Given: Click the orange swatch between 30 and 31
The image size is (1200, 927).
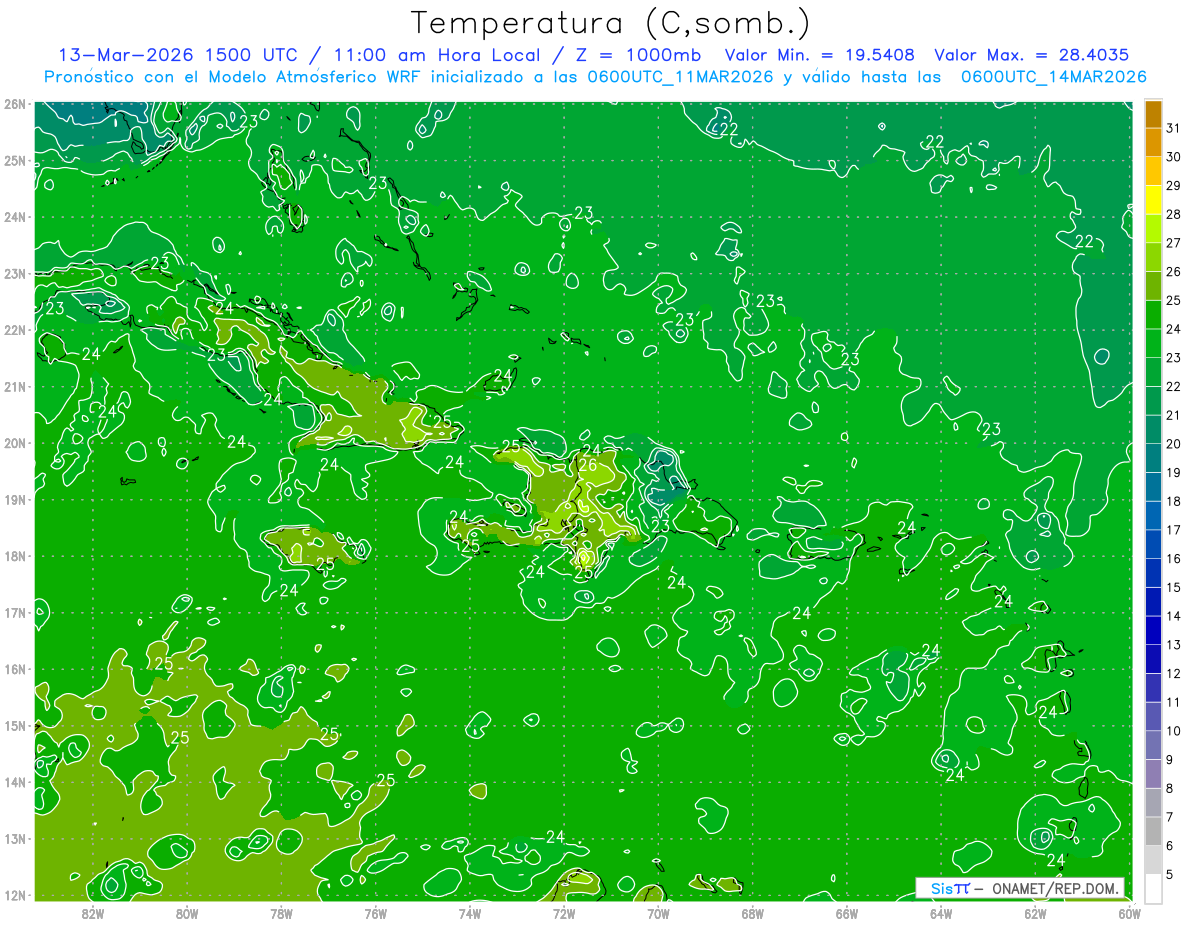Looking at the screenshot, I should click(x=1153, y=143).
